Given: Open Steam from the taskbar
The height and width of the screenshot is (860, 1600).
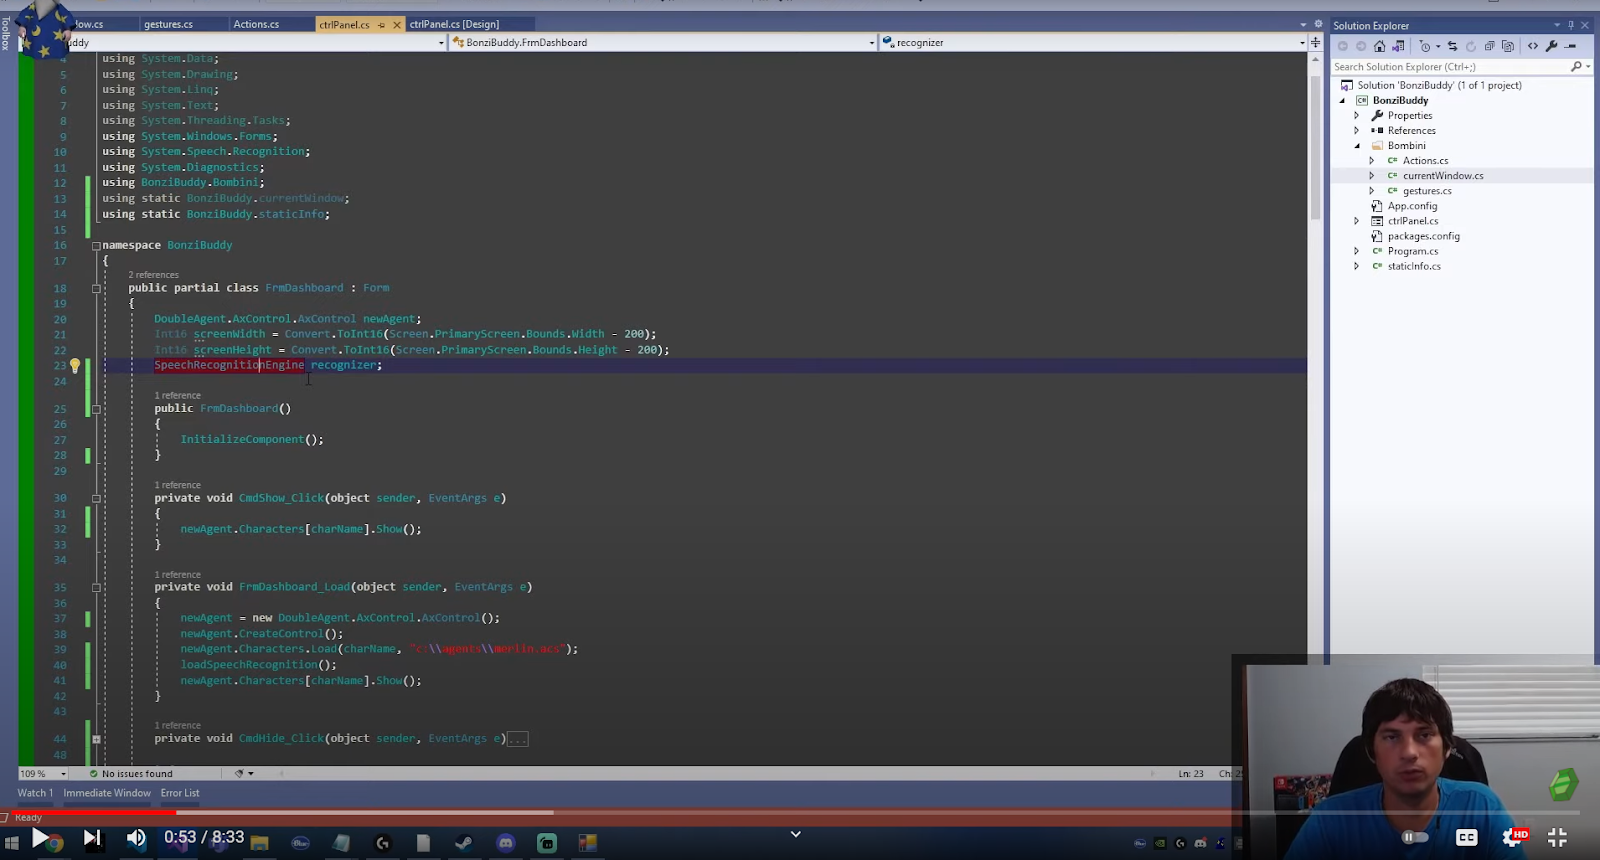Looking at the screenshot, I should pyautogui.click(x=464, y=843).
